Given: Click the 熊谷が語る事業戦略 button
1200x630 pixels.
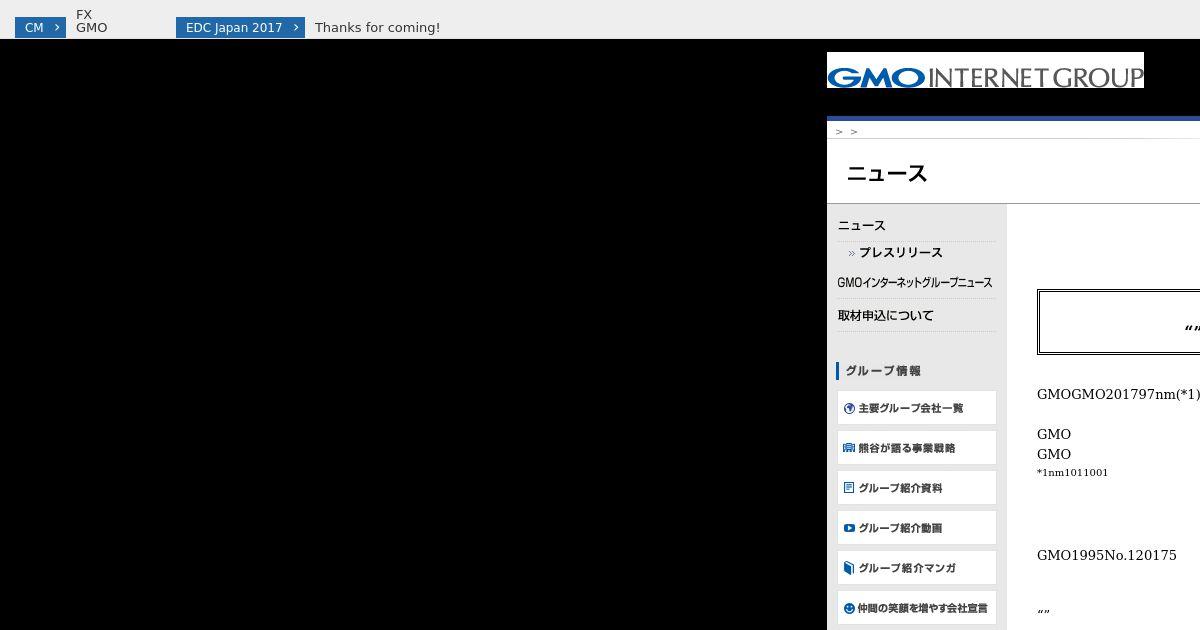Looking at the screenshot, I should pos(917,448).
